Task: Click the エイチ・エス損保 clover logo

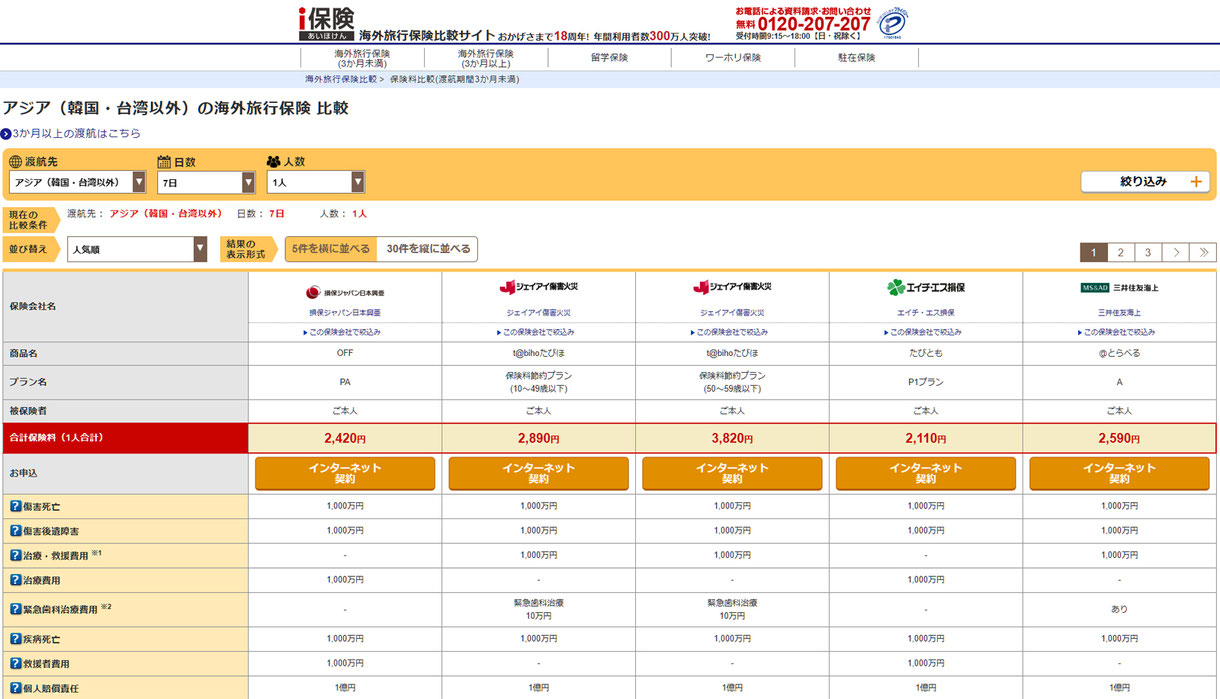Action: click(926, 288)
